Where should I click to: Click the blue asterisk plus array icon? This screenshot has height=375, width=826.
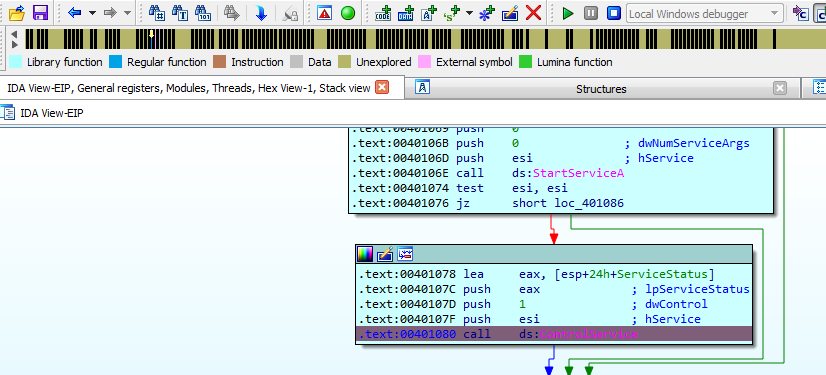[487, 13]
